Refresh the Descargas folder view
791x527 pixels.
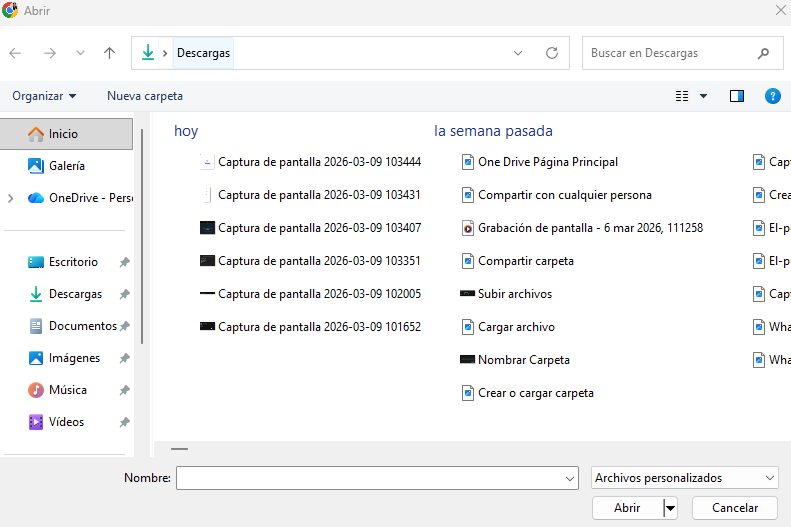click(551, 53)
